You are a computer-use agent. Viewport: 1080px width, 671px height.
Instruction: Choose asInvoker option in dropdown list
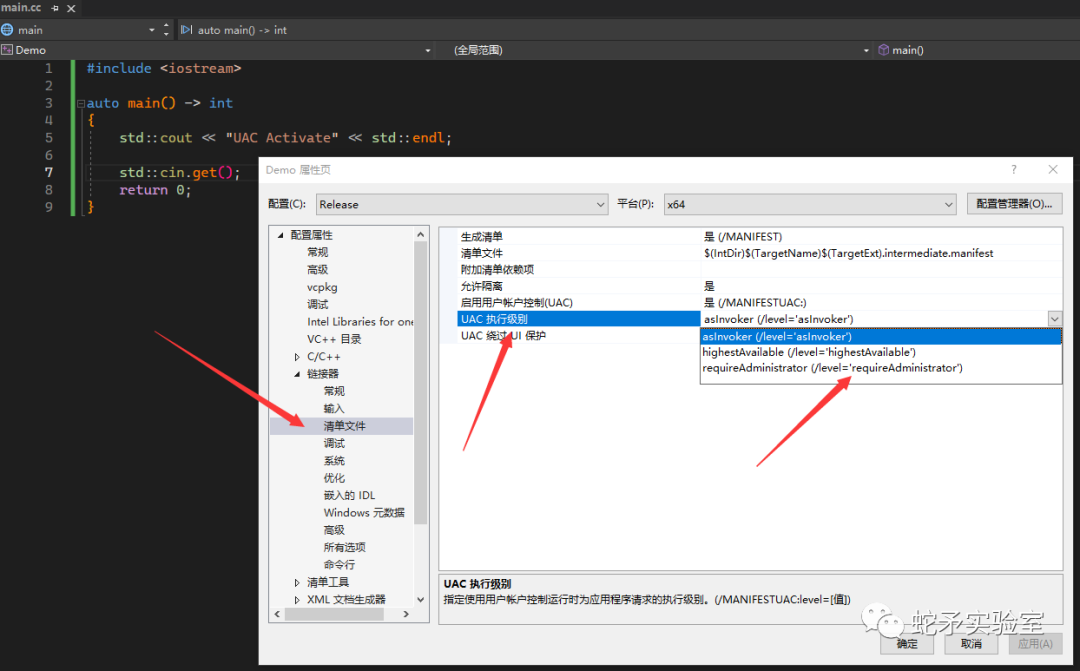click(881, 337)
